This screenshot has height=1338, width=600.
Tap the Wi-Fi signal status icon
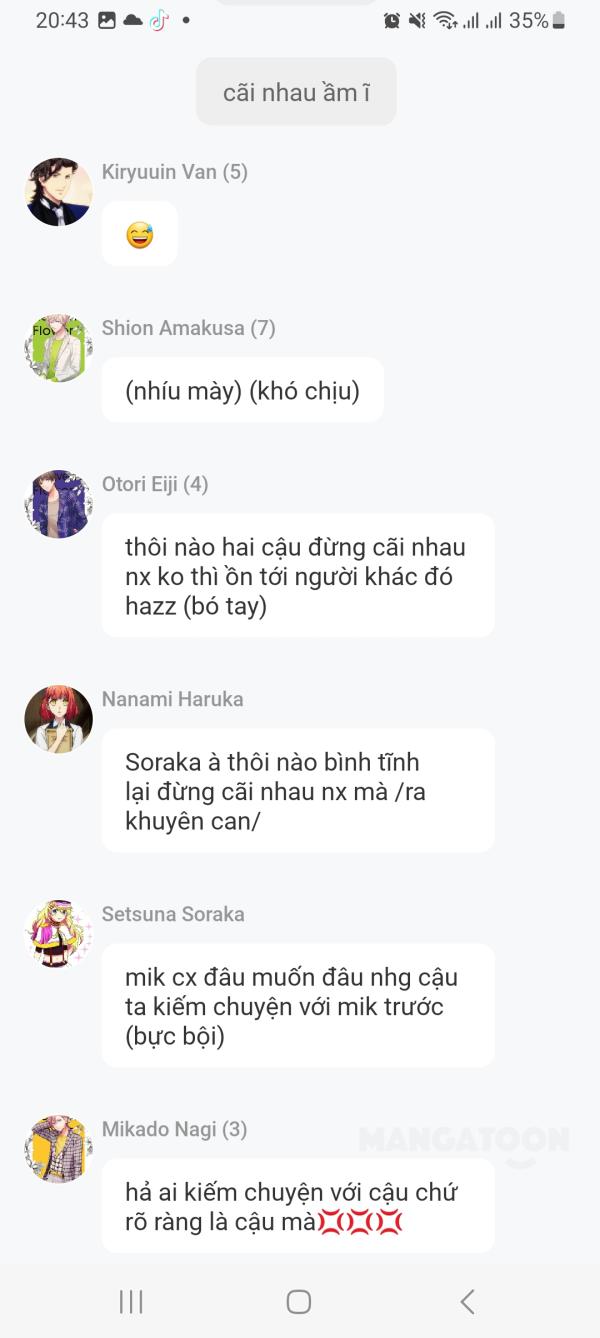(444, 20)
